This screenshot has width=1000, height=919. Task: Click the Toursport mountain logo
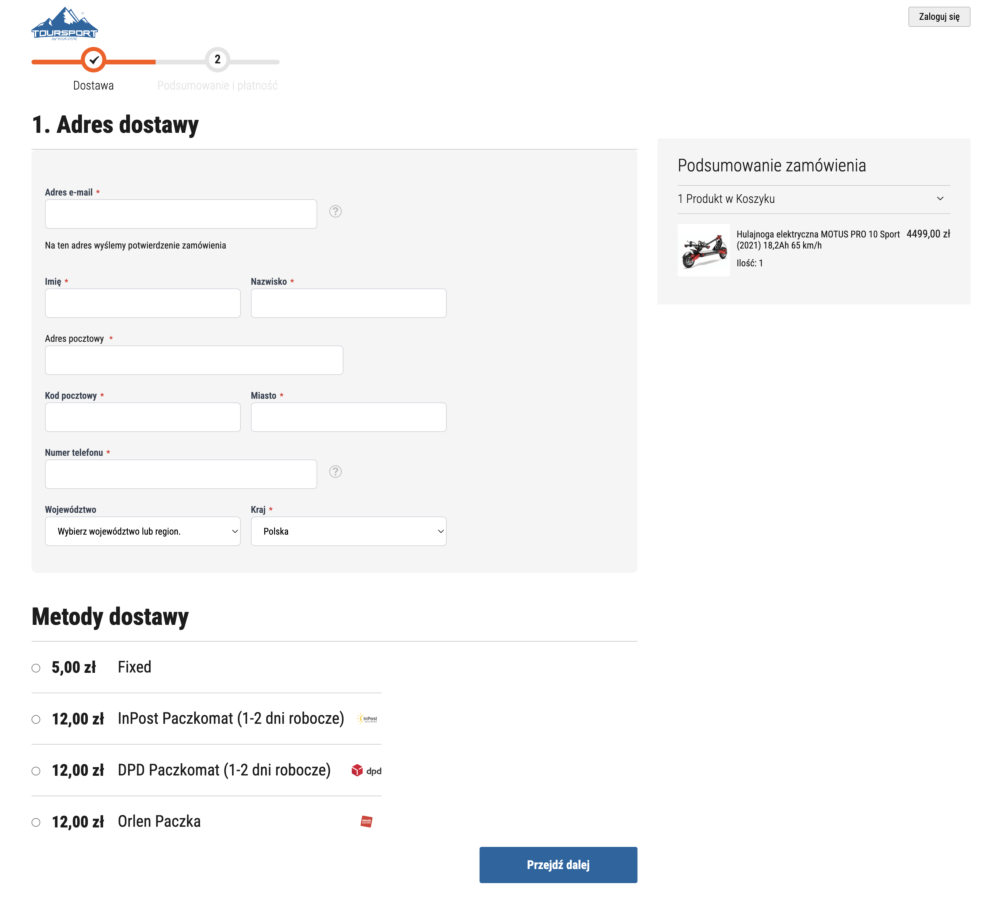(64, 23)
